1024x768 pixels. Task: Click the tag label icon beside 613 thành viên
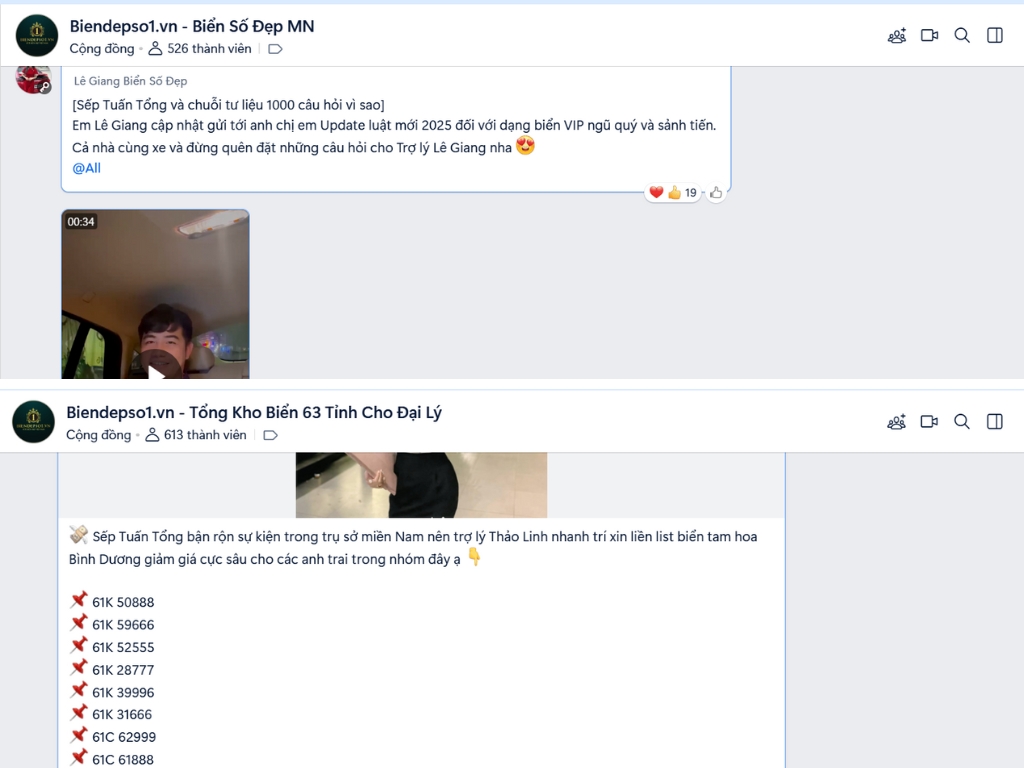(x=270, y=436)
